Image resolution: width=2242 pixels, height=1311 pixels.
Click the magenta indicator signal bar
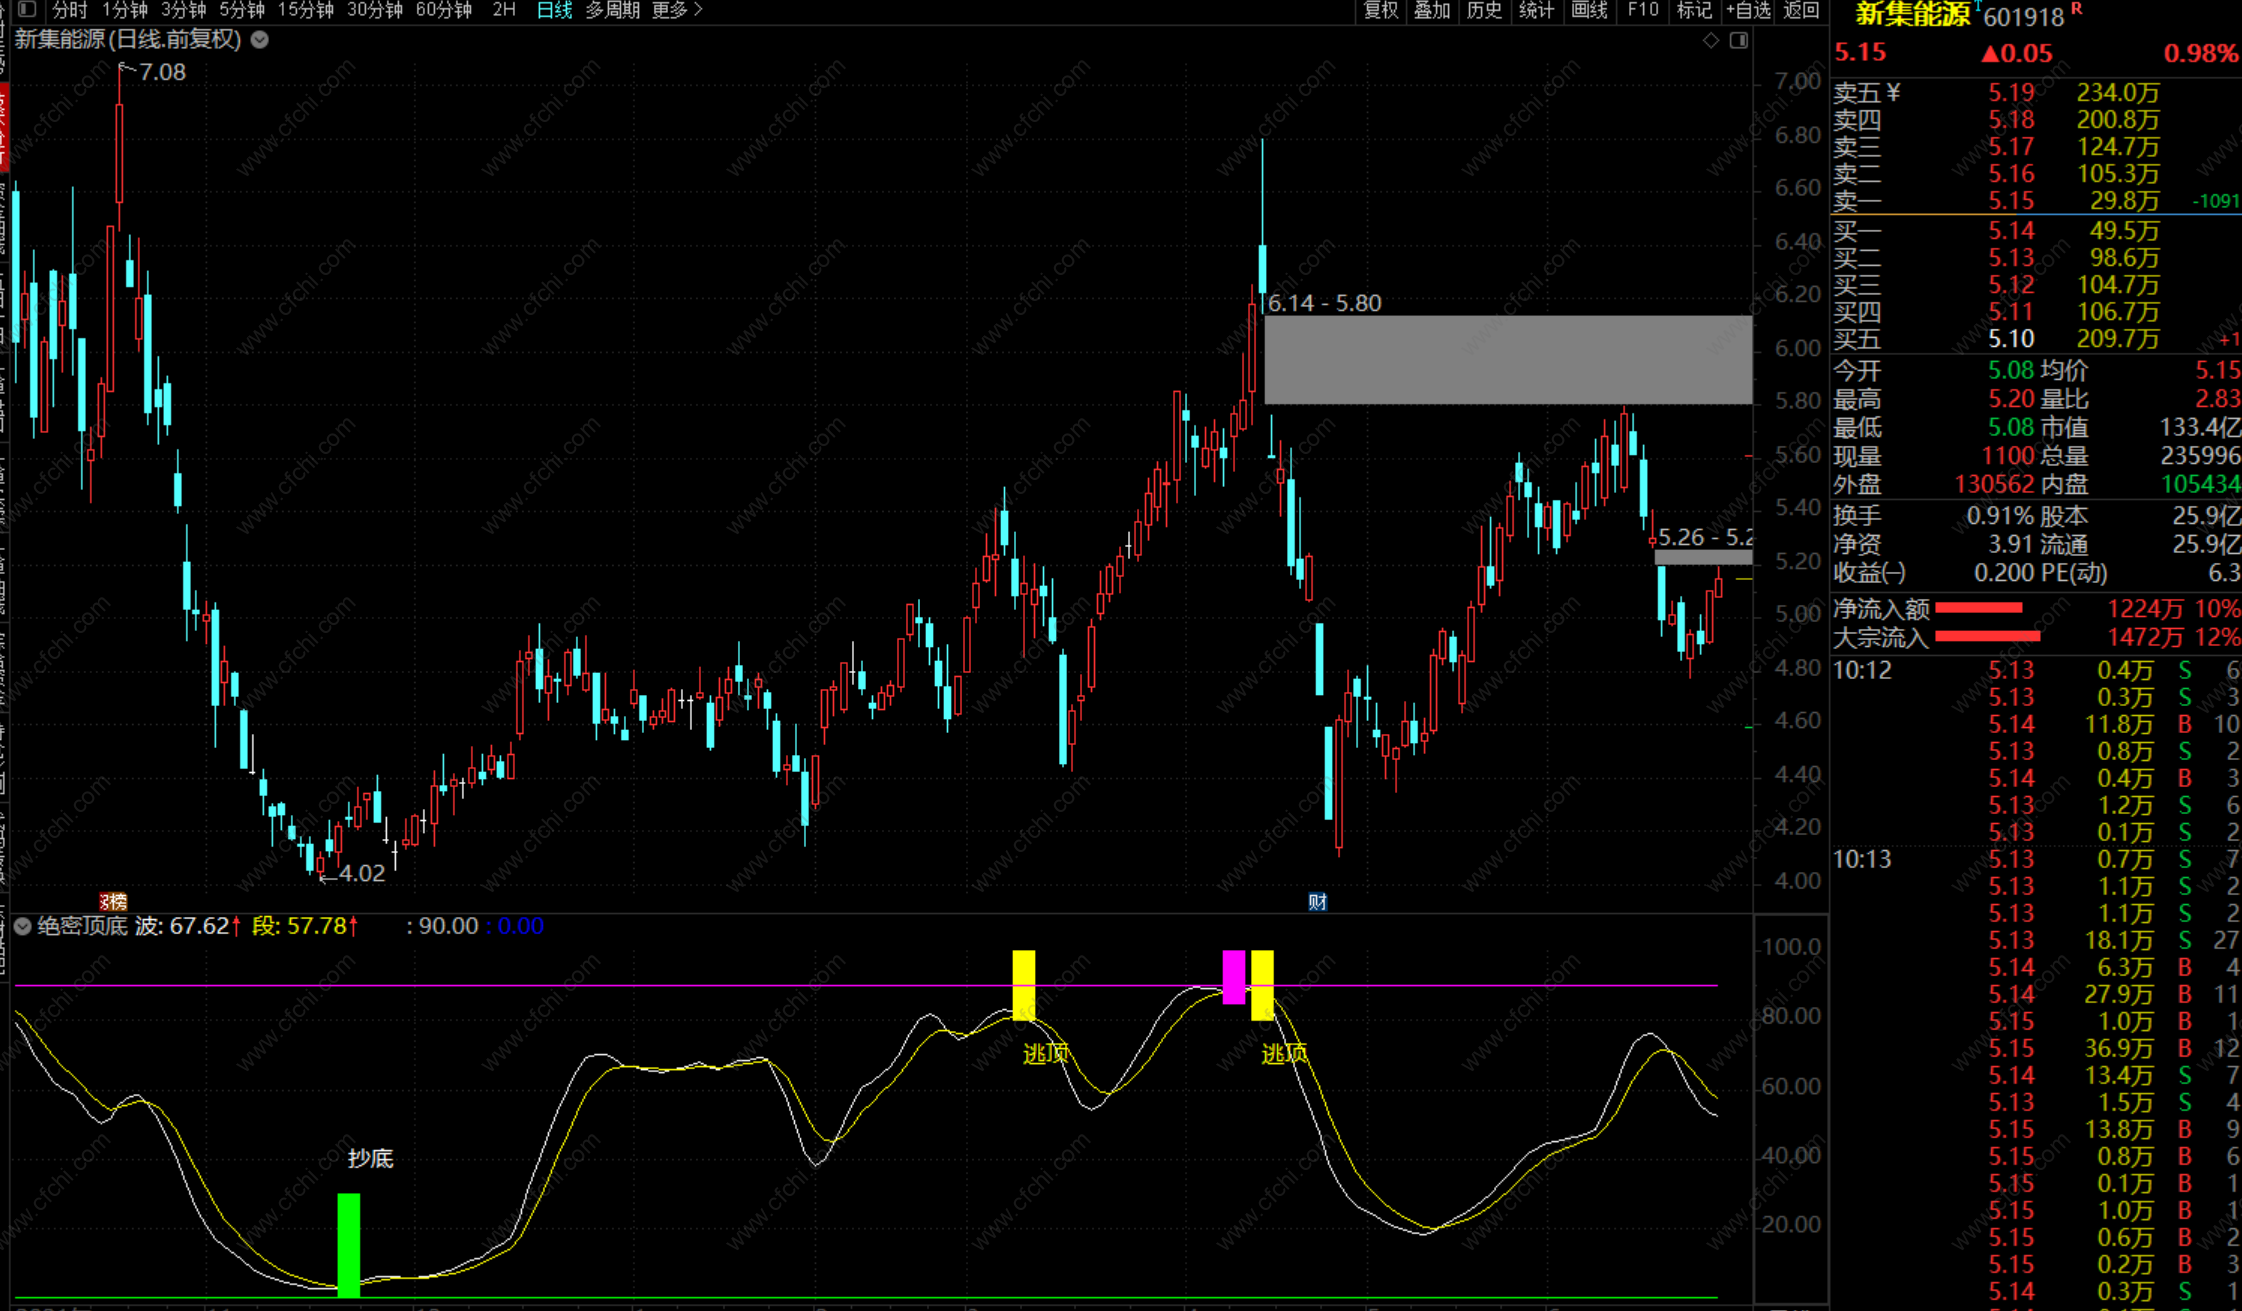tap(1234, 976)
